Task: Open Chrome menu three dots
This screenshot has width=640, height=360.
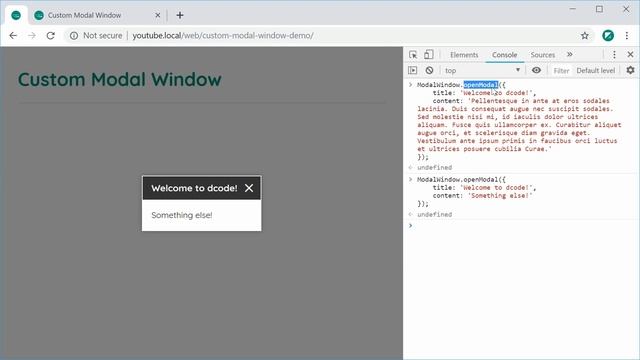Action: [627, 36]
